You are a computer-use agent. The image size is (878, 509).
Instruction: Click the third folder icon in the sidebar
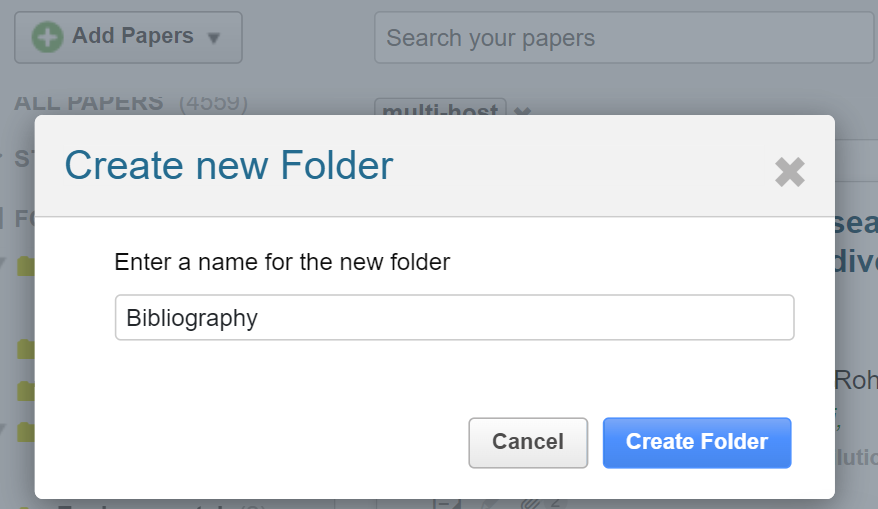(x=26, y=390)
